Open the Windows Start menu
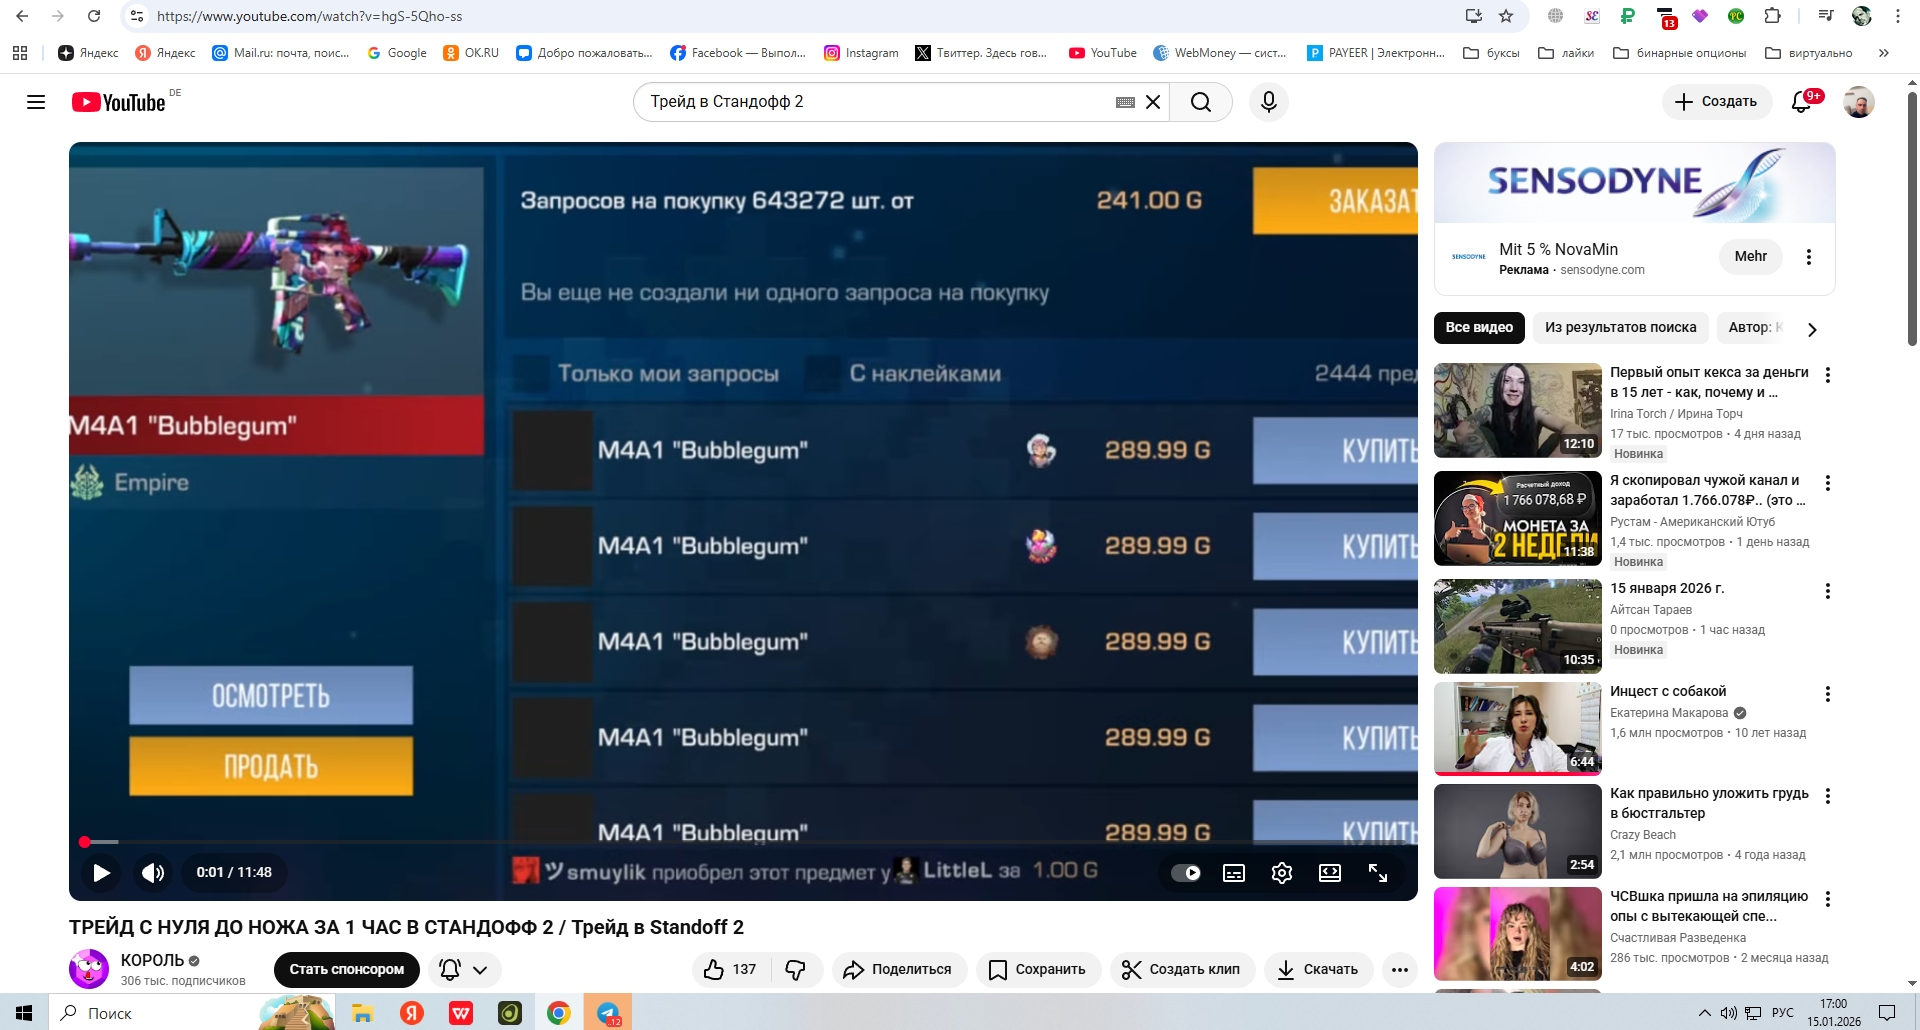Screen dimensions: 1920x1030 (24, 1013)
